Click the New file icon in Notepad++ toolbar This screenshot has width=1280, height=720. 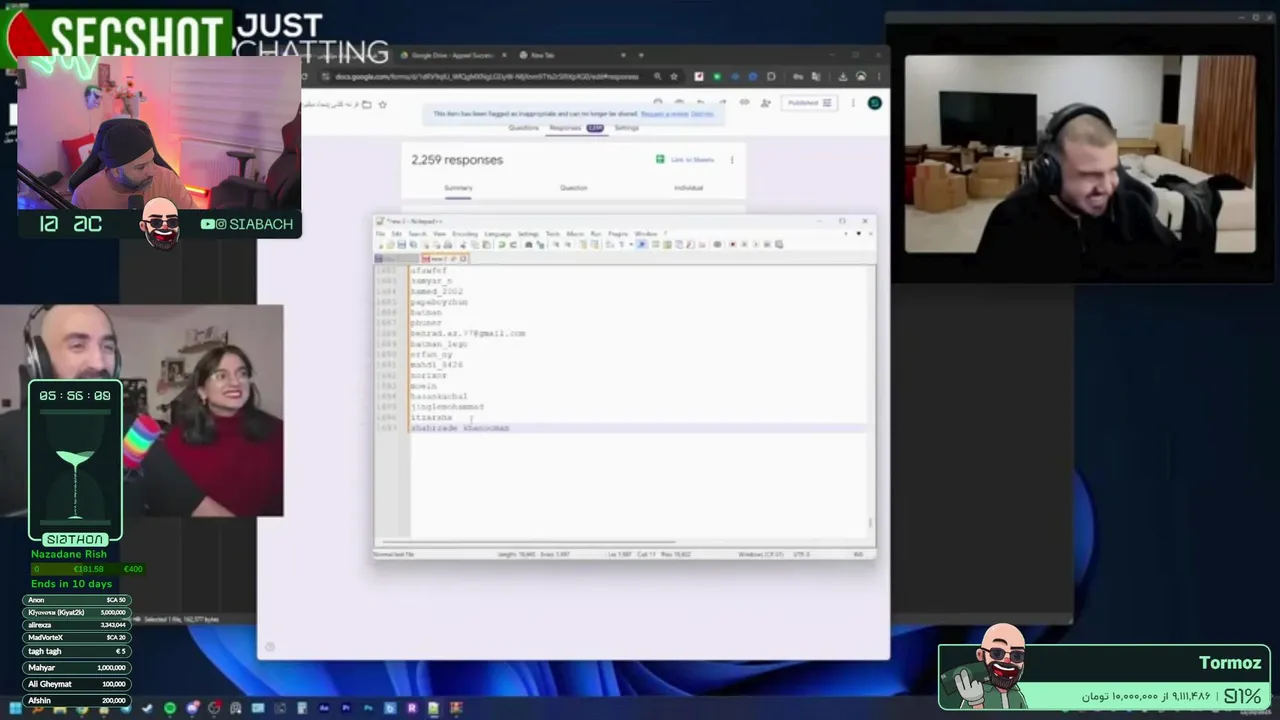coord(381,244)
